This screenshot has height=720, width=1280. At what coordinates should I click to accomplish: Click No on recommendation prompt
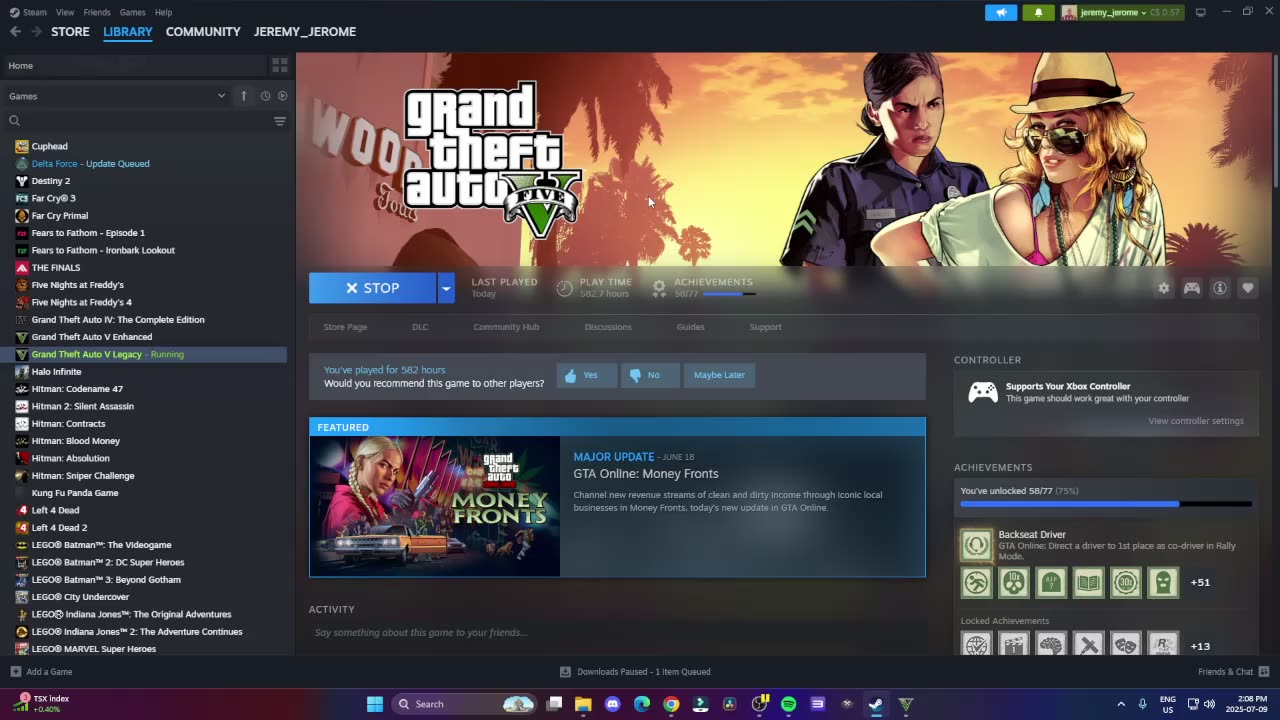[x=649, y=375]
